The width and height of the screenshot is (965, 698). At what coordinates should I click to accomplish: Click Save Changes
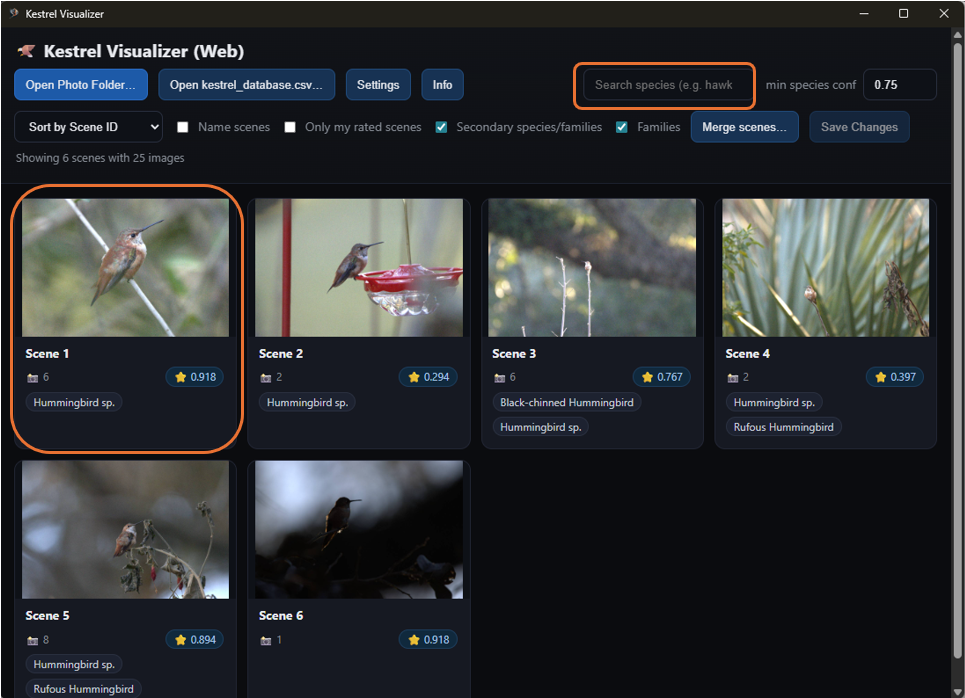[859, 127]
